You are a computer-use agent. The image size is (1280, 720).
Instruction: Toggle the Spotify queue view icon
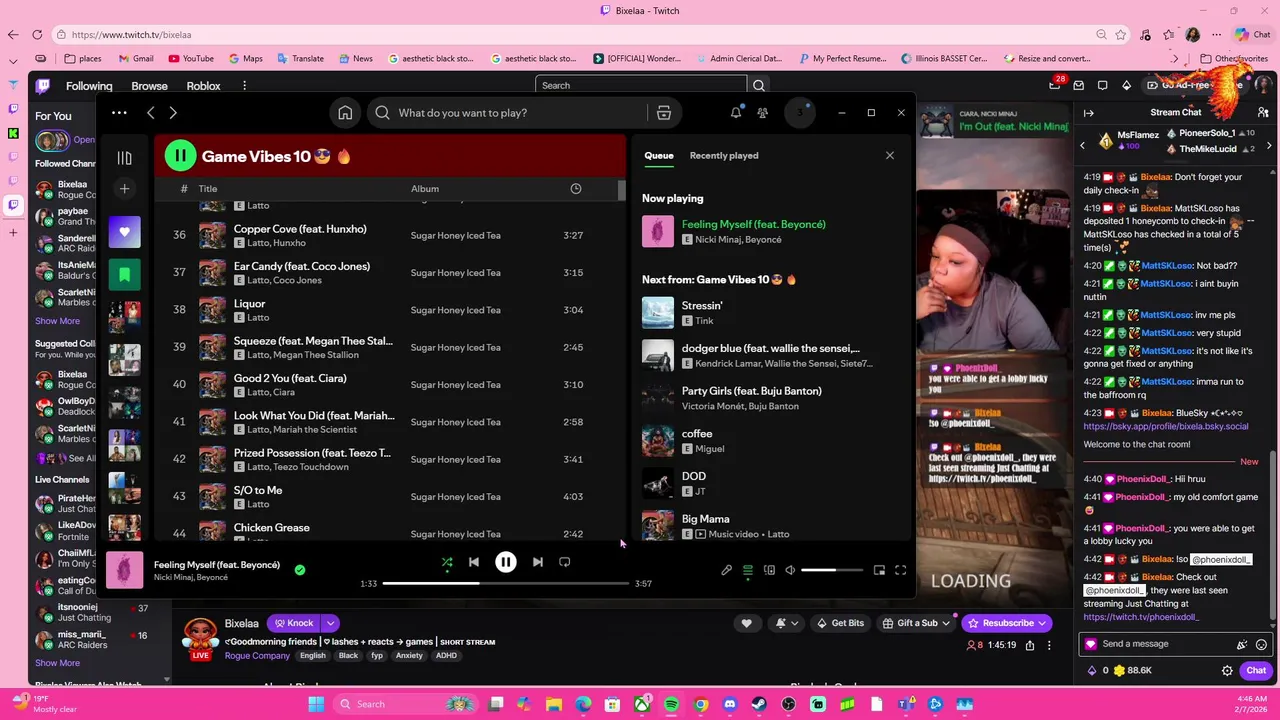[x=748, y=570]
